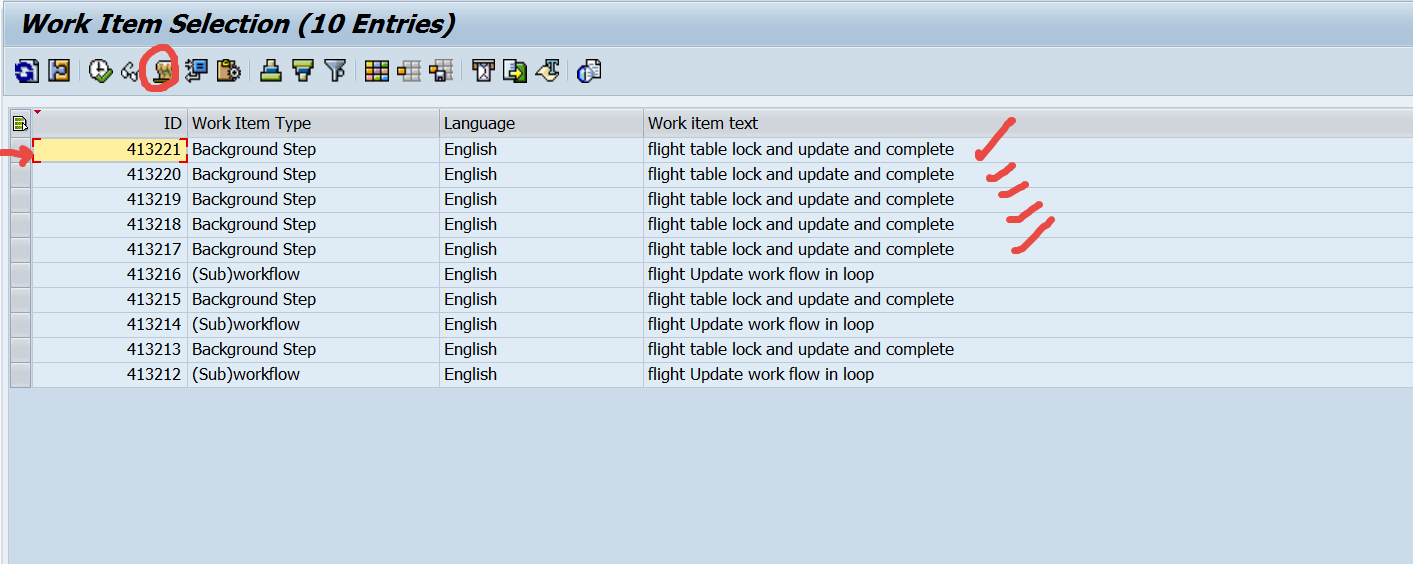Open the workflow log icon circled in red
The image size is (1413, 564).
click(x=163, y=71)
